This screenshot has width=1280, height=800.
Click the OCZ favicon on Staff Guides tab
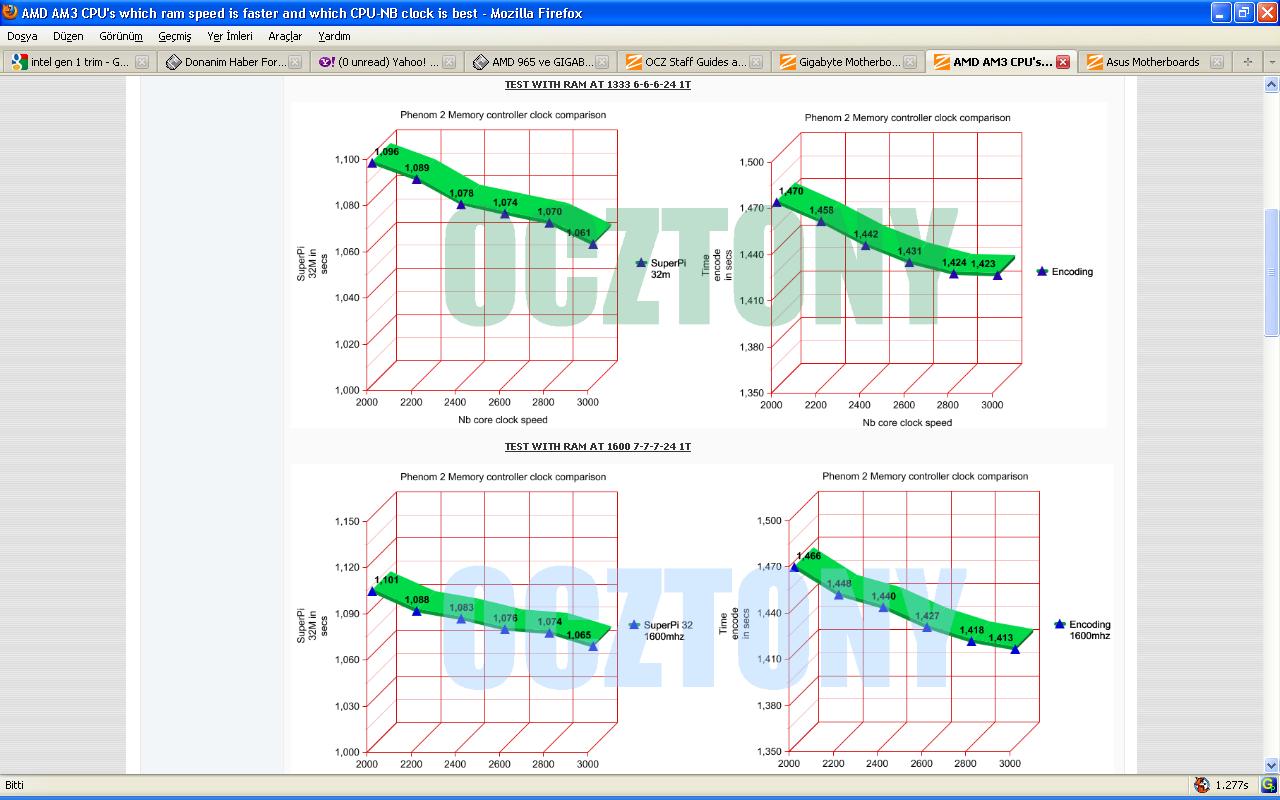tap(634, 62)
